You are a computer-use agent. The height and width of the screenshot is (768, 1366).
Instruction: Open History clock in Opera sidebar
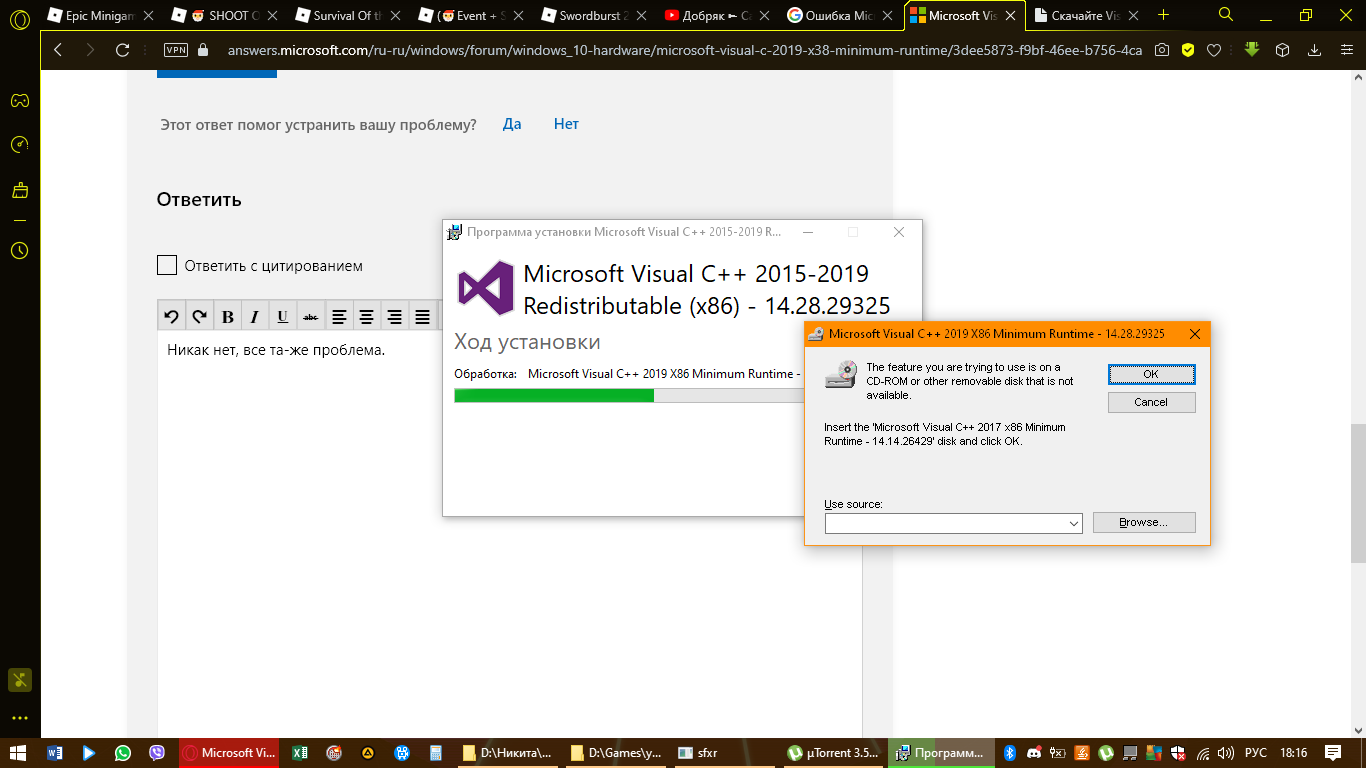coord(19,251)
